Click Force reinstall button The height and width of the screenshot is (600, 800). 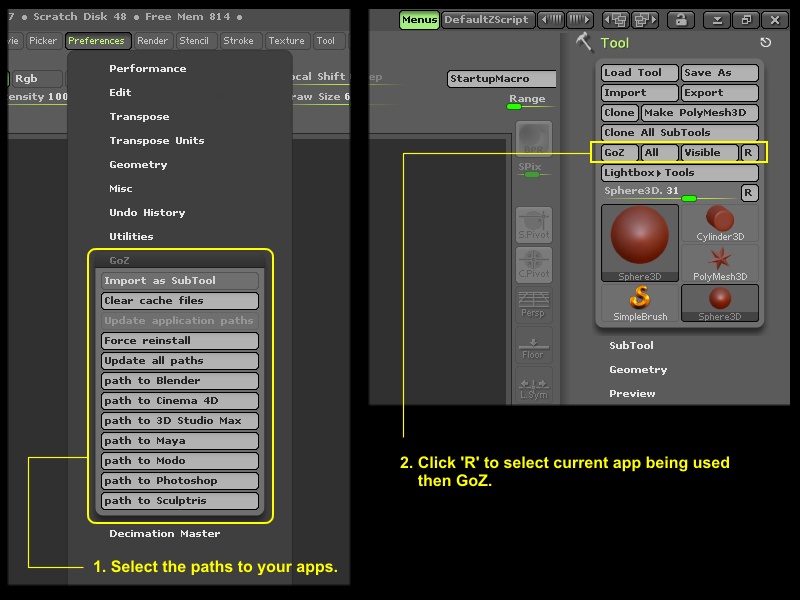[x=180, y=341]
